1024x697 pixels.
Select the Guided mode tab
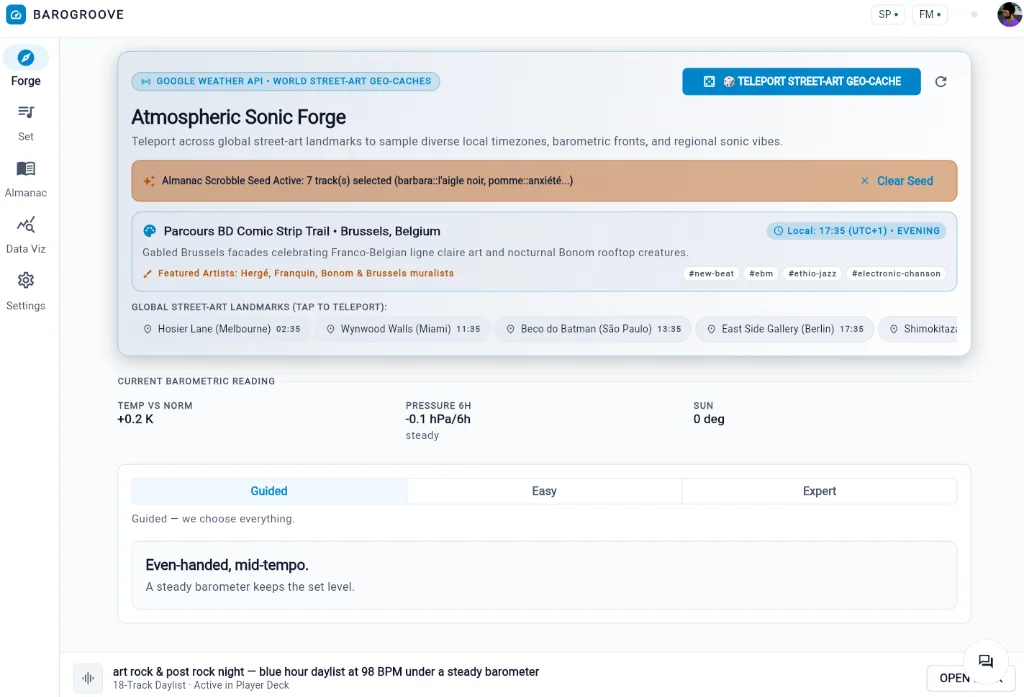point(269,491)
